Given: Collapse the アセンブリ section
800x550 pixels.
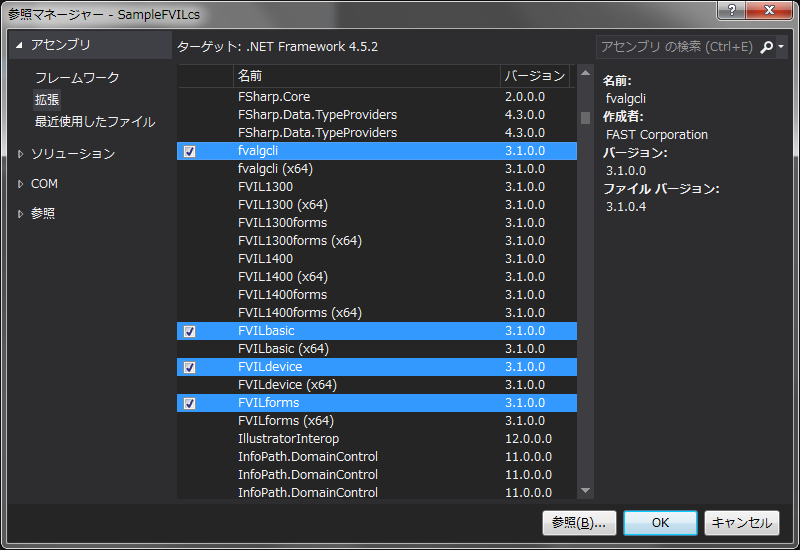Looking at the screenshot, I should (x=19, y=45).
